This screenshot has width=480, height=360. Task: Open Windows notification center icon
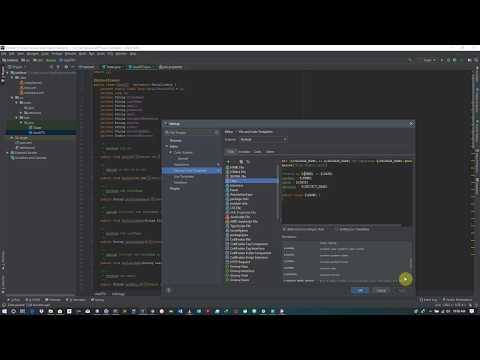(x=472, y=311)
